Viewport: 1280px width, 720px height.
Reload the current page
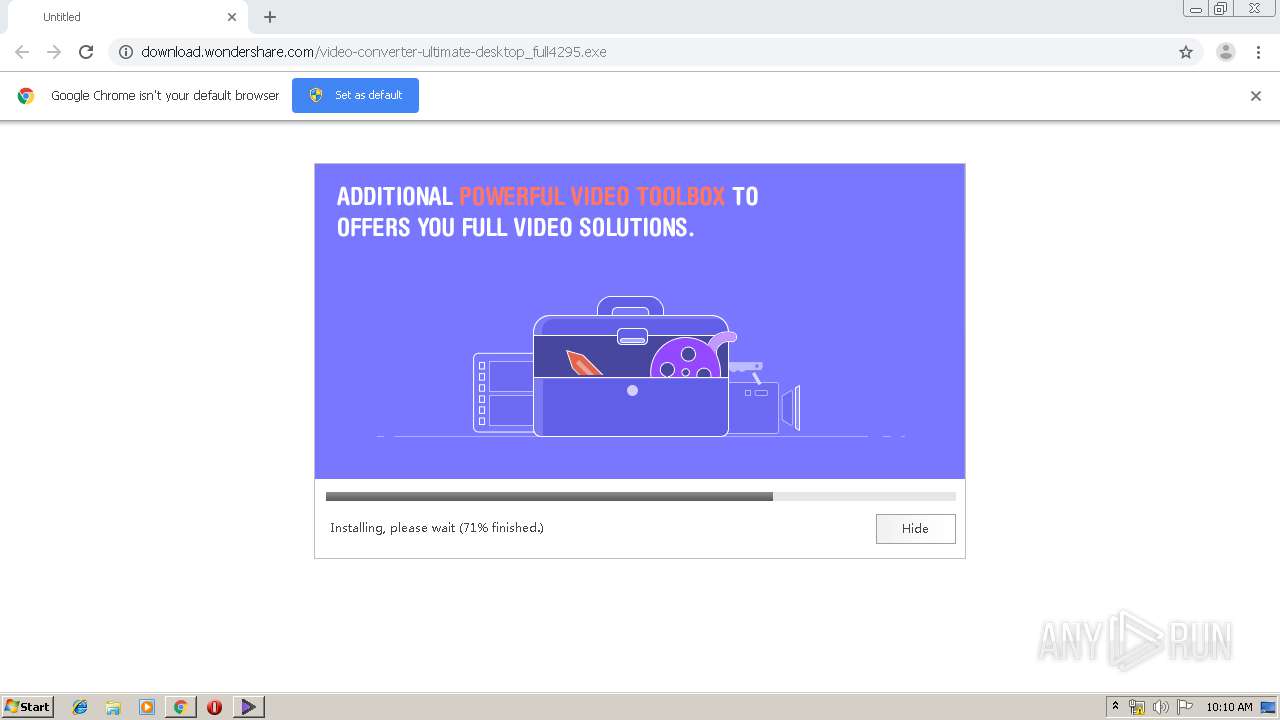click(x=86, y=52)
